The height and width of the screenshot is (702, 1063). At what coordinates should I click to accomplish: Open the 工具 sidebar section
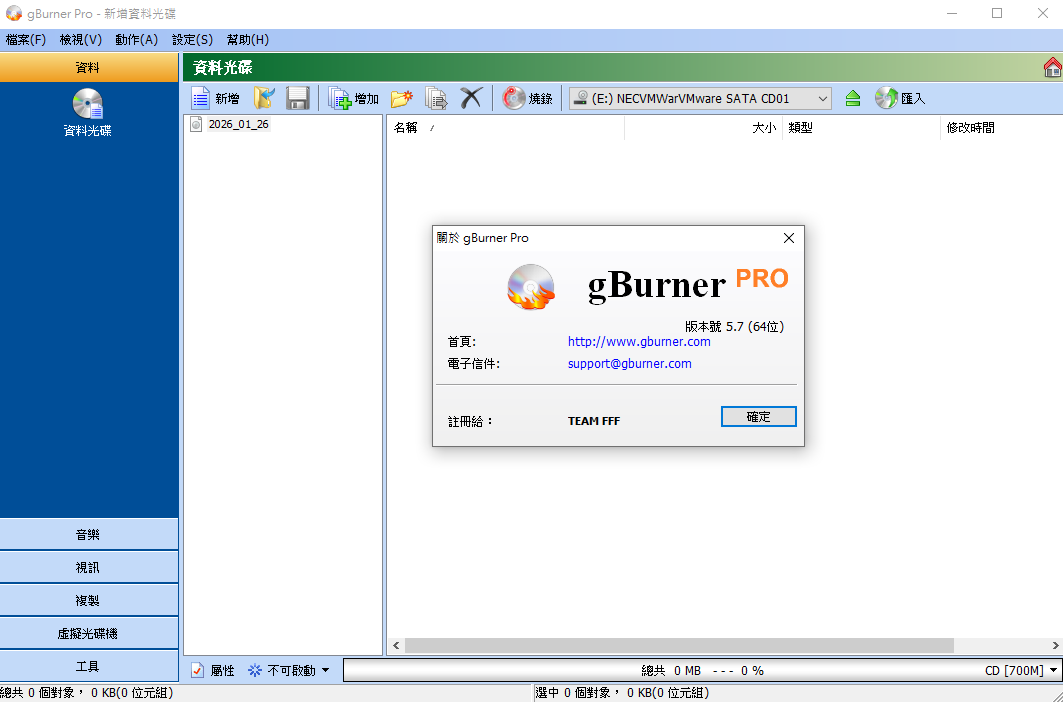coord(89,666)
